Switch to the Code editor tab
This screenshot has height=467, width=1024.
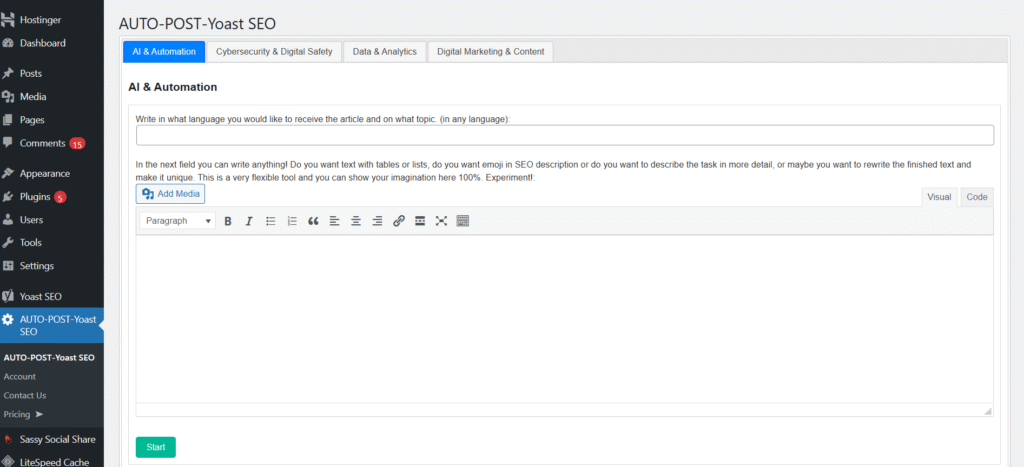976,197
